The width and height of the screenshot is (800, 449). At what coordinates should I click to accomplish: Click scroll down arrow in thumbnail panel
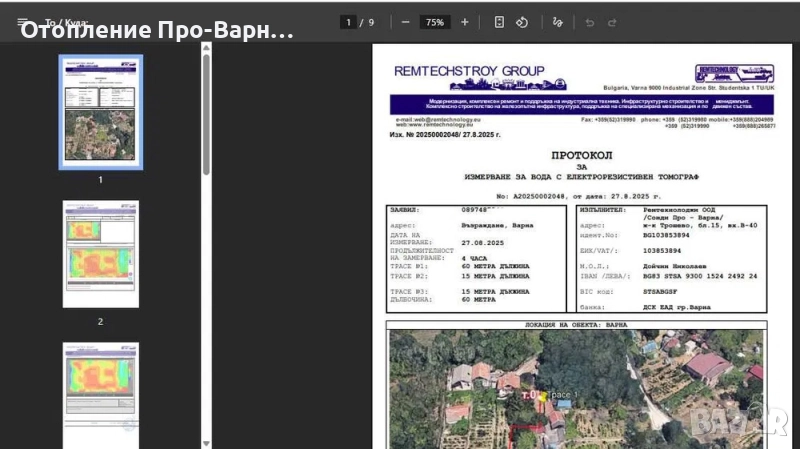tap(206, 443)
